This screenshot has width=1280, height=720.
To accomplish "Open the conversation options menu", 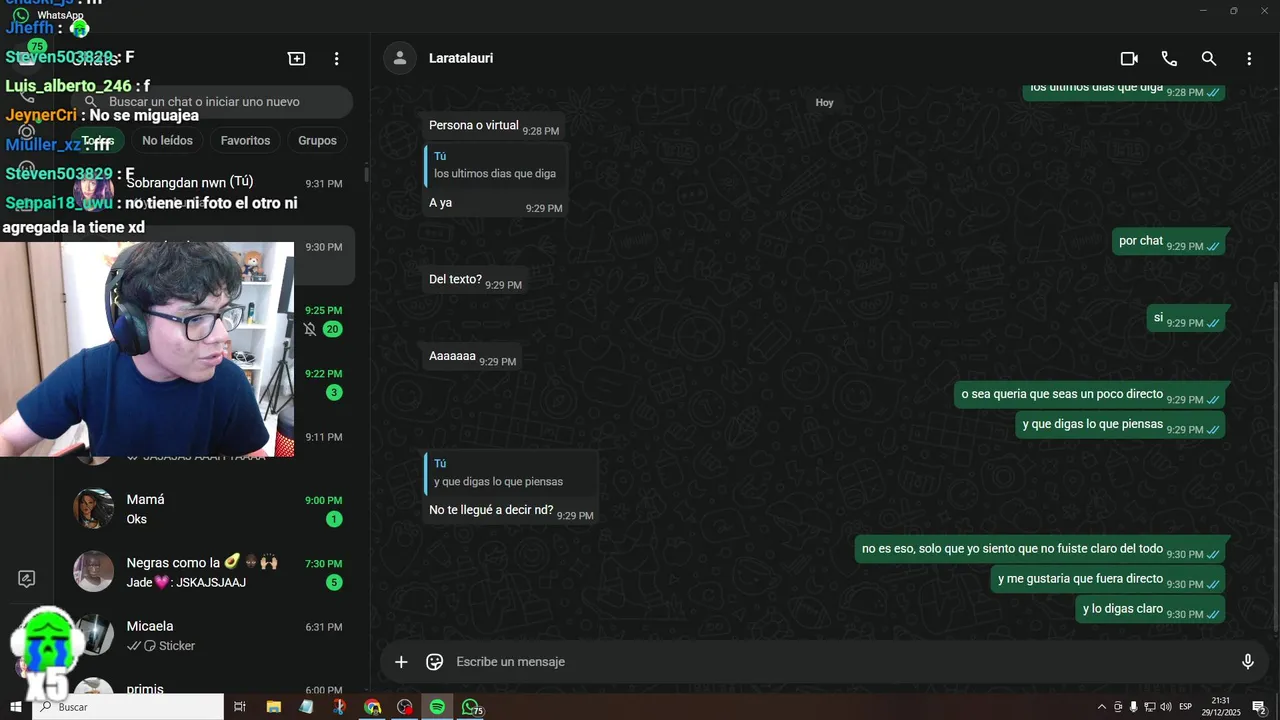I will click(x=1249, y=59).
